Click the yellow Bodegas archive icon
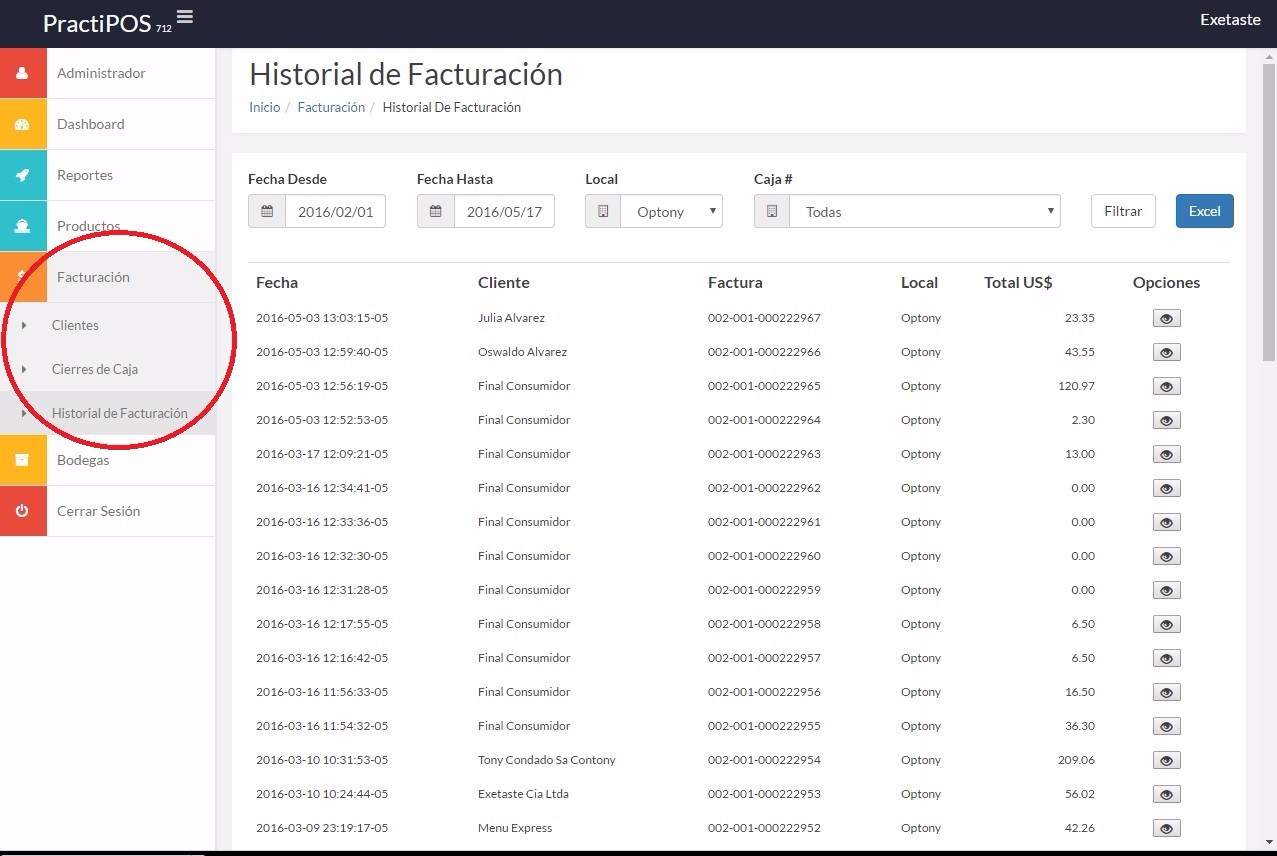1277x856 pixels. coord(23,460)
